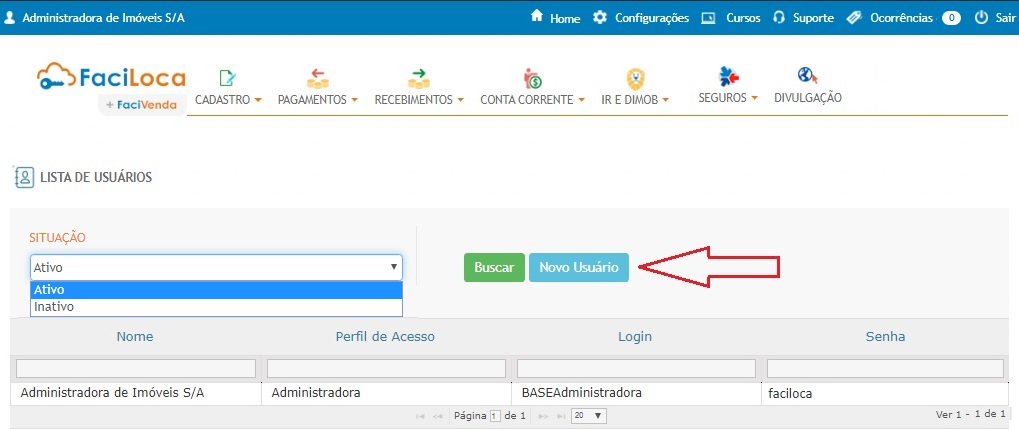
Task: Click the Cadastro icon in the menu
Action: [x=228, y=77]
